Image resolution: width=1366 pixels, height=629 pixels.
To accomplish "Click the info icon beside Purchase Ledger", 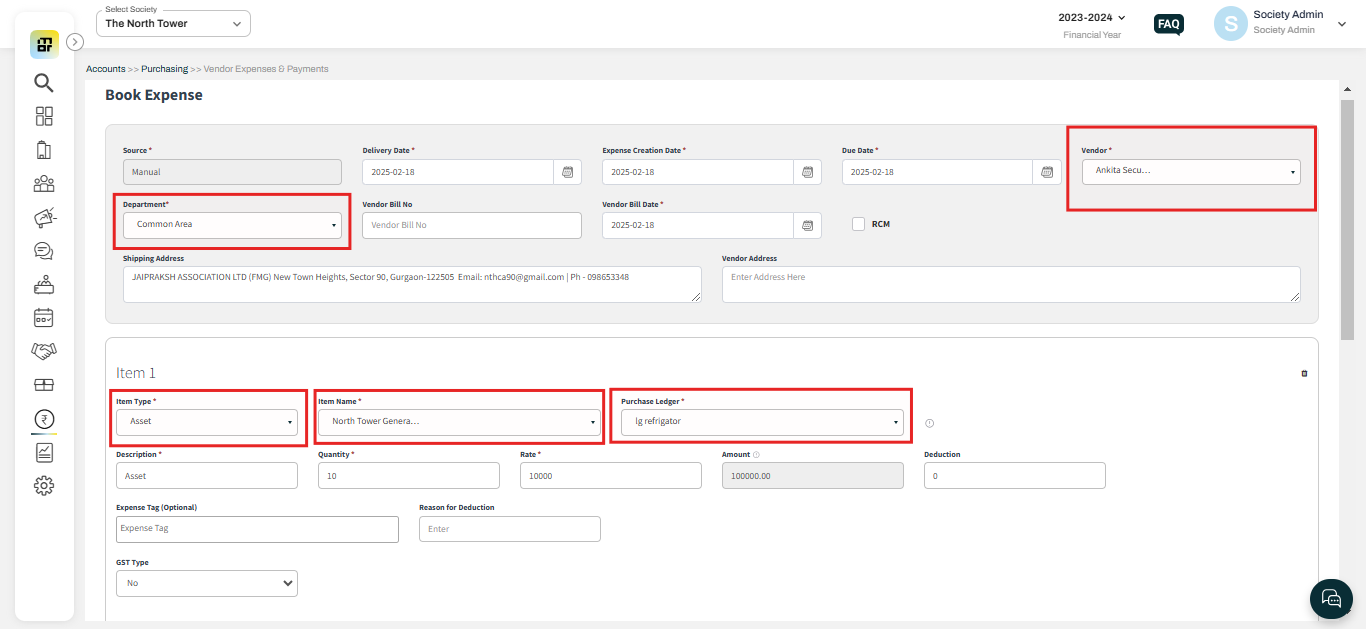I will [x=929, y=423].
